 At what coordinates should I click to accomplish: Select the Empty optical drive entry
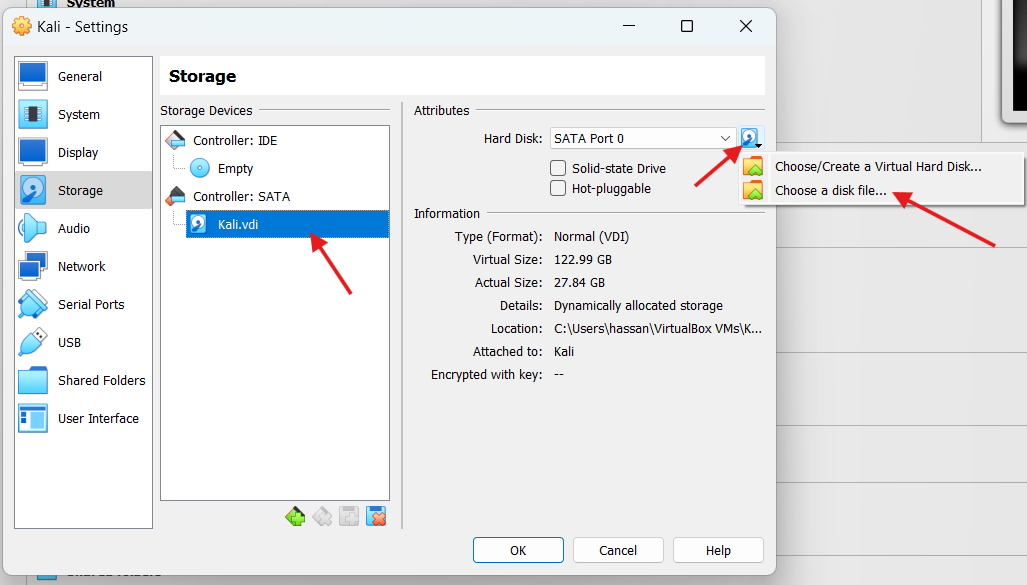[x=235, y=169]
